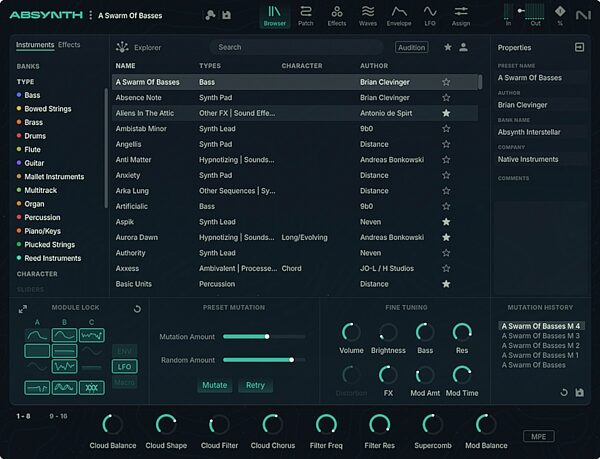Lock oscillator module A
Image resolution: width=600 pixels, height=459 pixels.
click(x=37, y=335)
